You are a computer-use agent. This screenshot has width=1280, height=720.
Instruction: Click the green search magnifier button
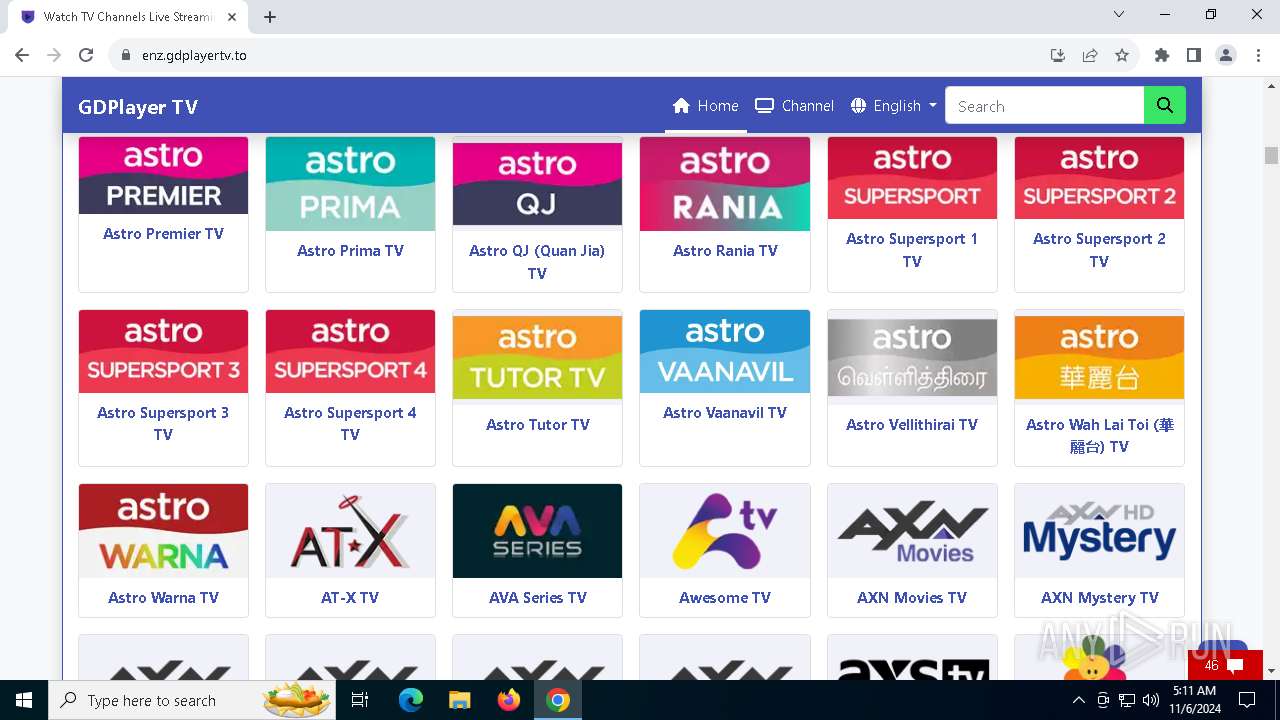1165,106
